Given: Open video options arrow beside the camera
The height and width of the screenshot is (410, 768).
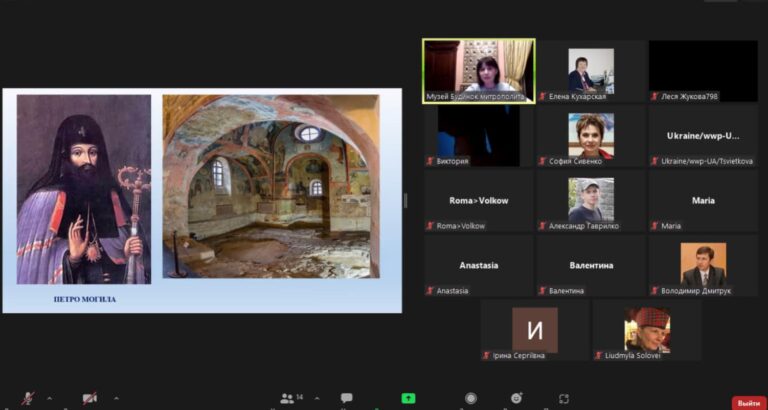Looking at the screenshot, I should [x=116, y=398].
